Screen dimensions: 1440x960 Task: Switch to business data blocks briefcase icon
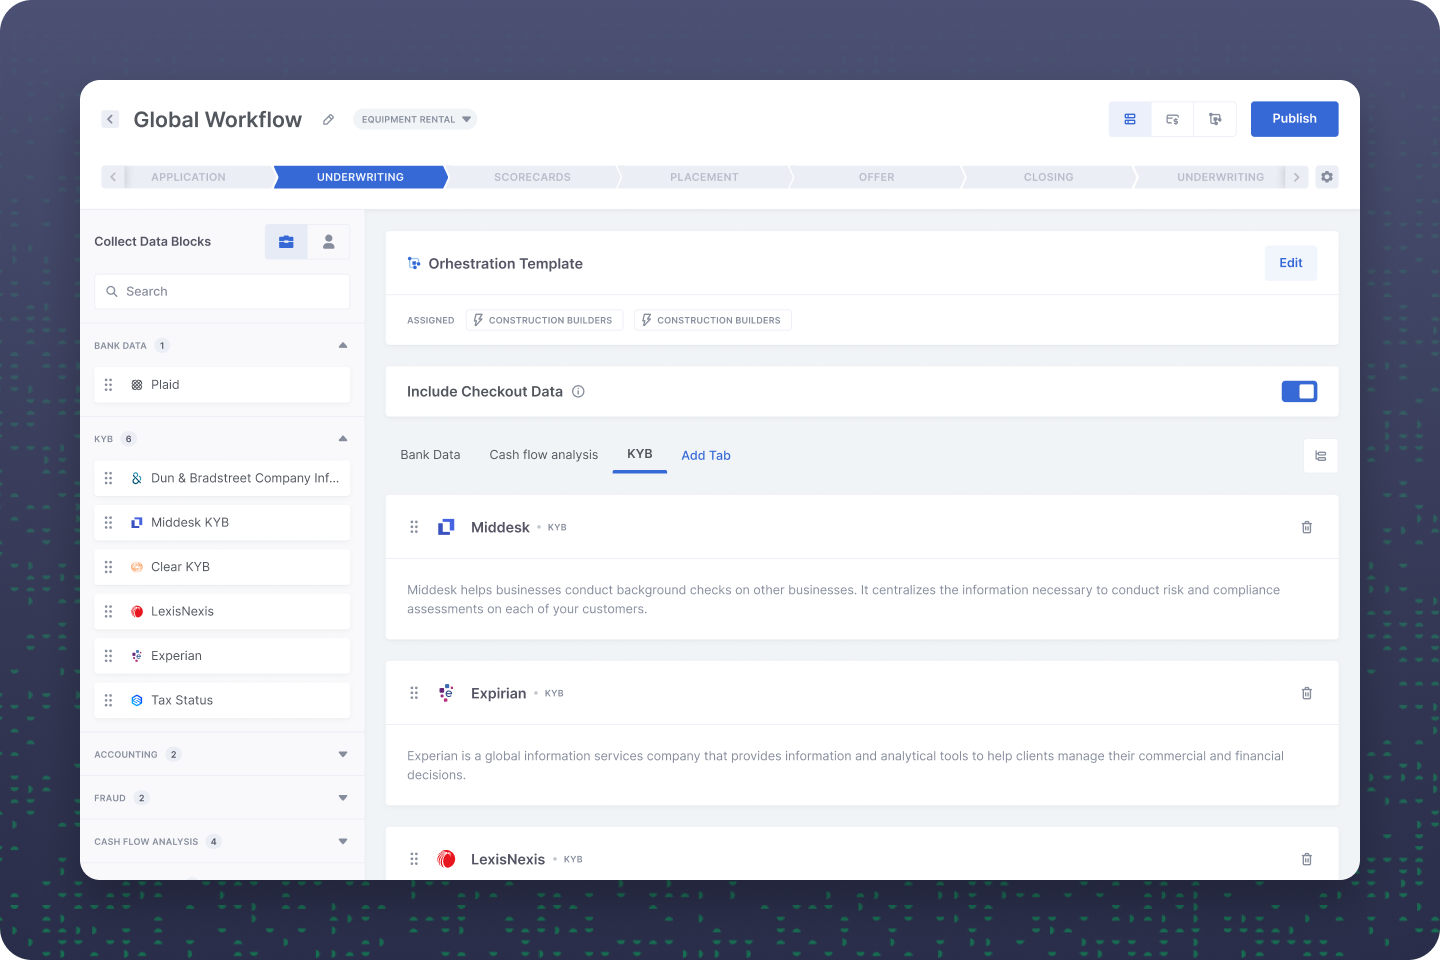pos(286,242)
